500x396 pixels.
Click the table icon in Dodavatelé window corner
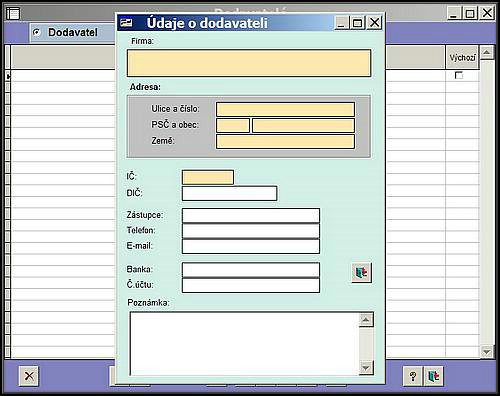(13, 13)
